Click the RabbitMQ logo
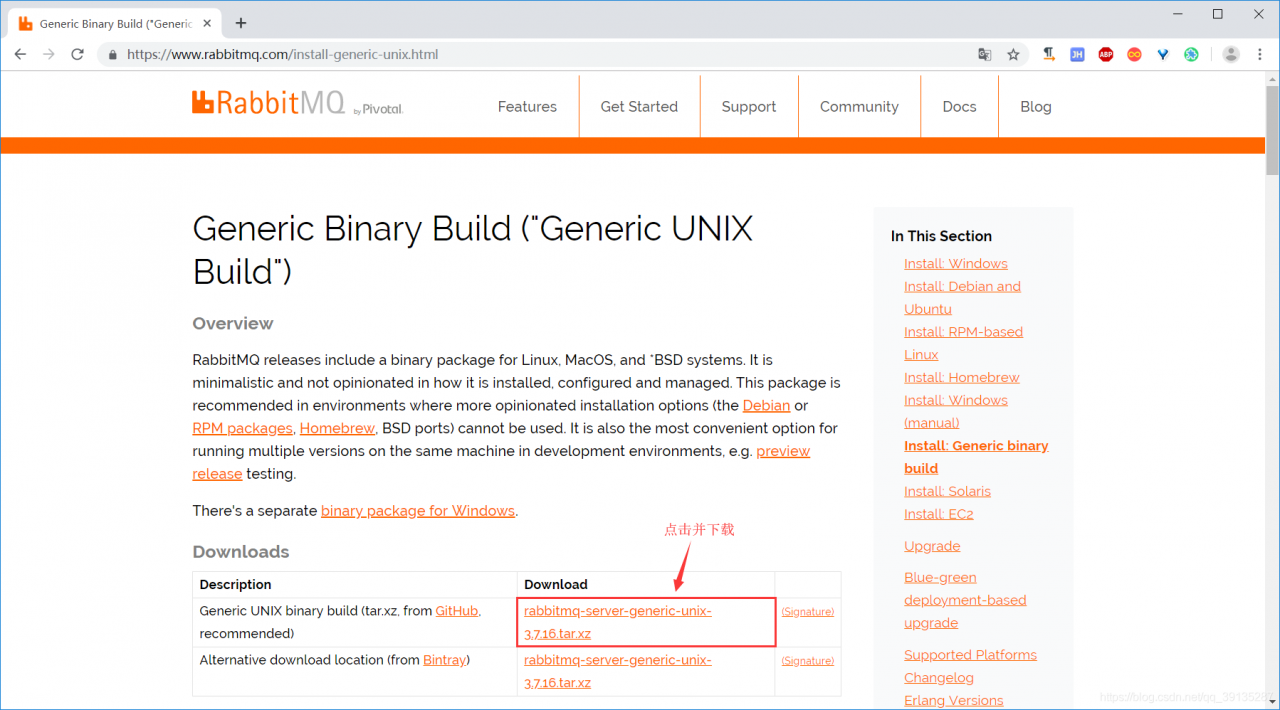 pos(297,103)
